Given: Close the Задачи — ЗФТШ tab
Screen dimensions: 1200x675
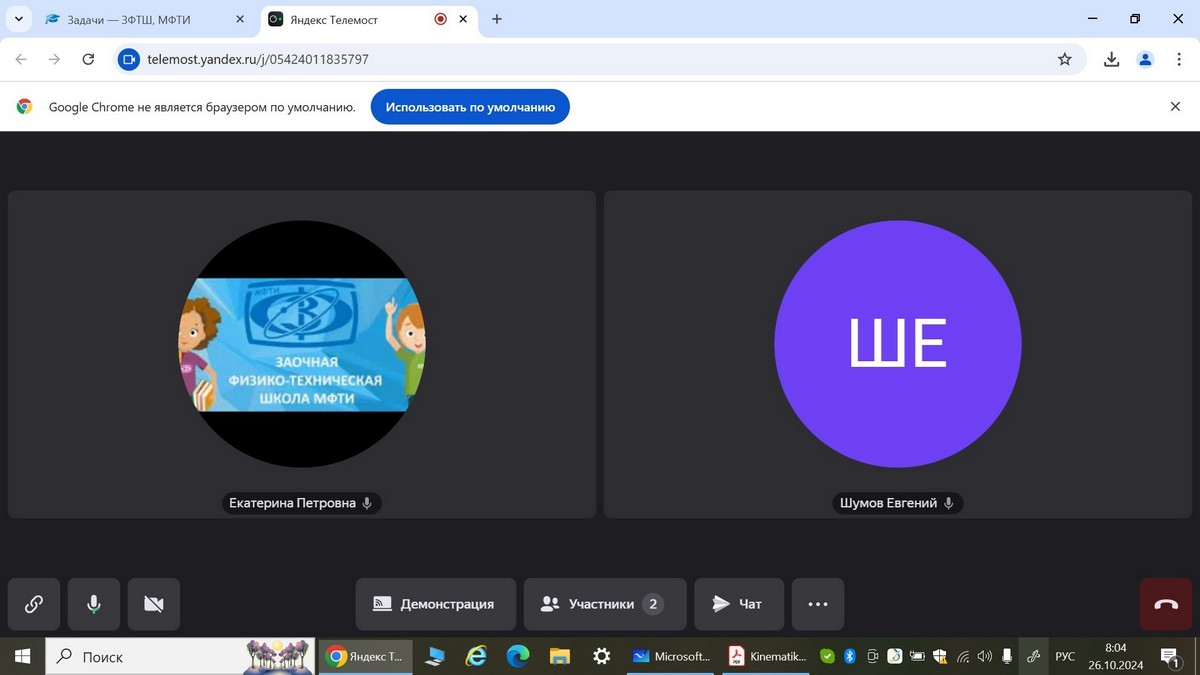Looking at the screenshot, I should (238, 19).
